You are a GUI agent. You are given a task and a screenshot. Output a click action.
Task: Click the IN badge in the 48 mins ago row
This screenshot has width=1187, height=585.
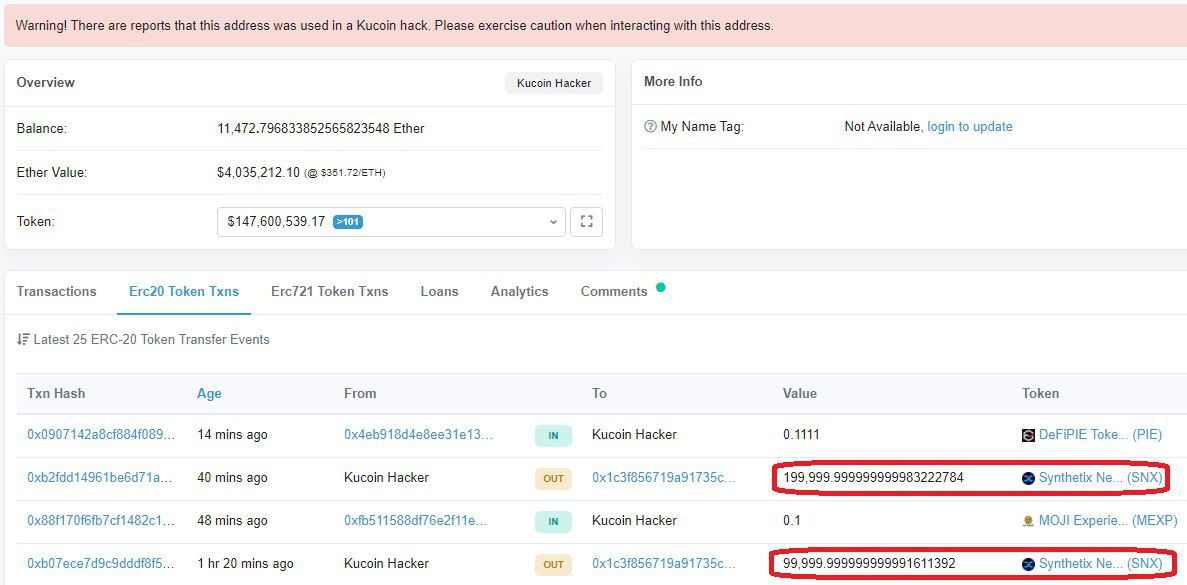553,521
